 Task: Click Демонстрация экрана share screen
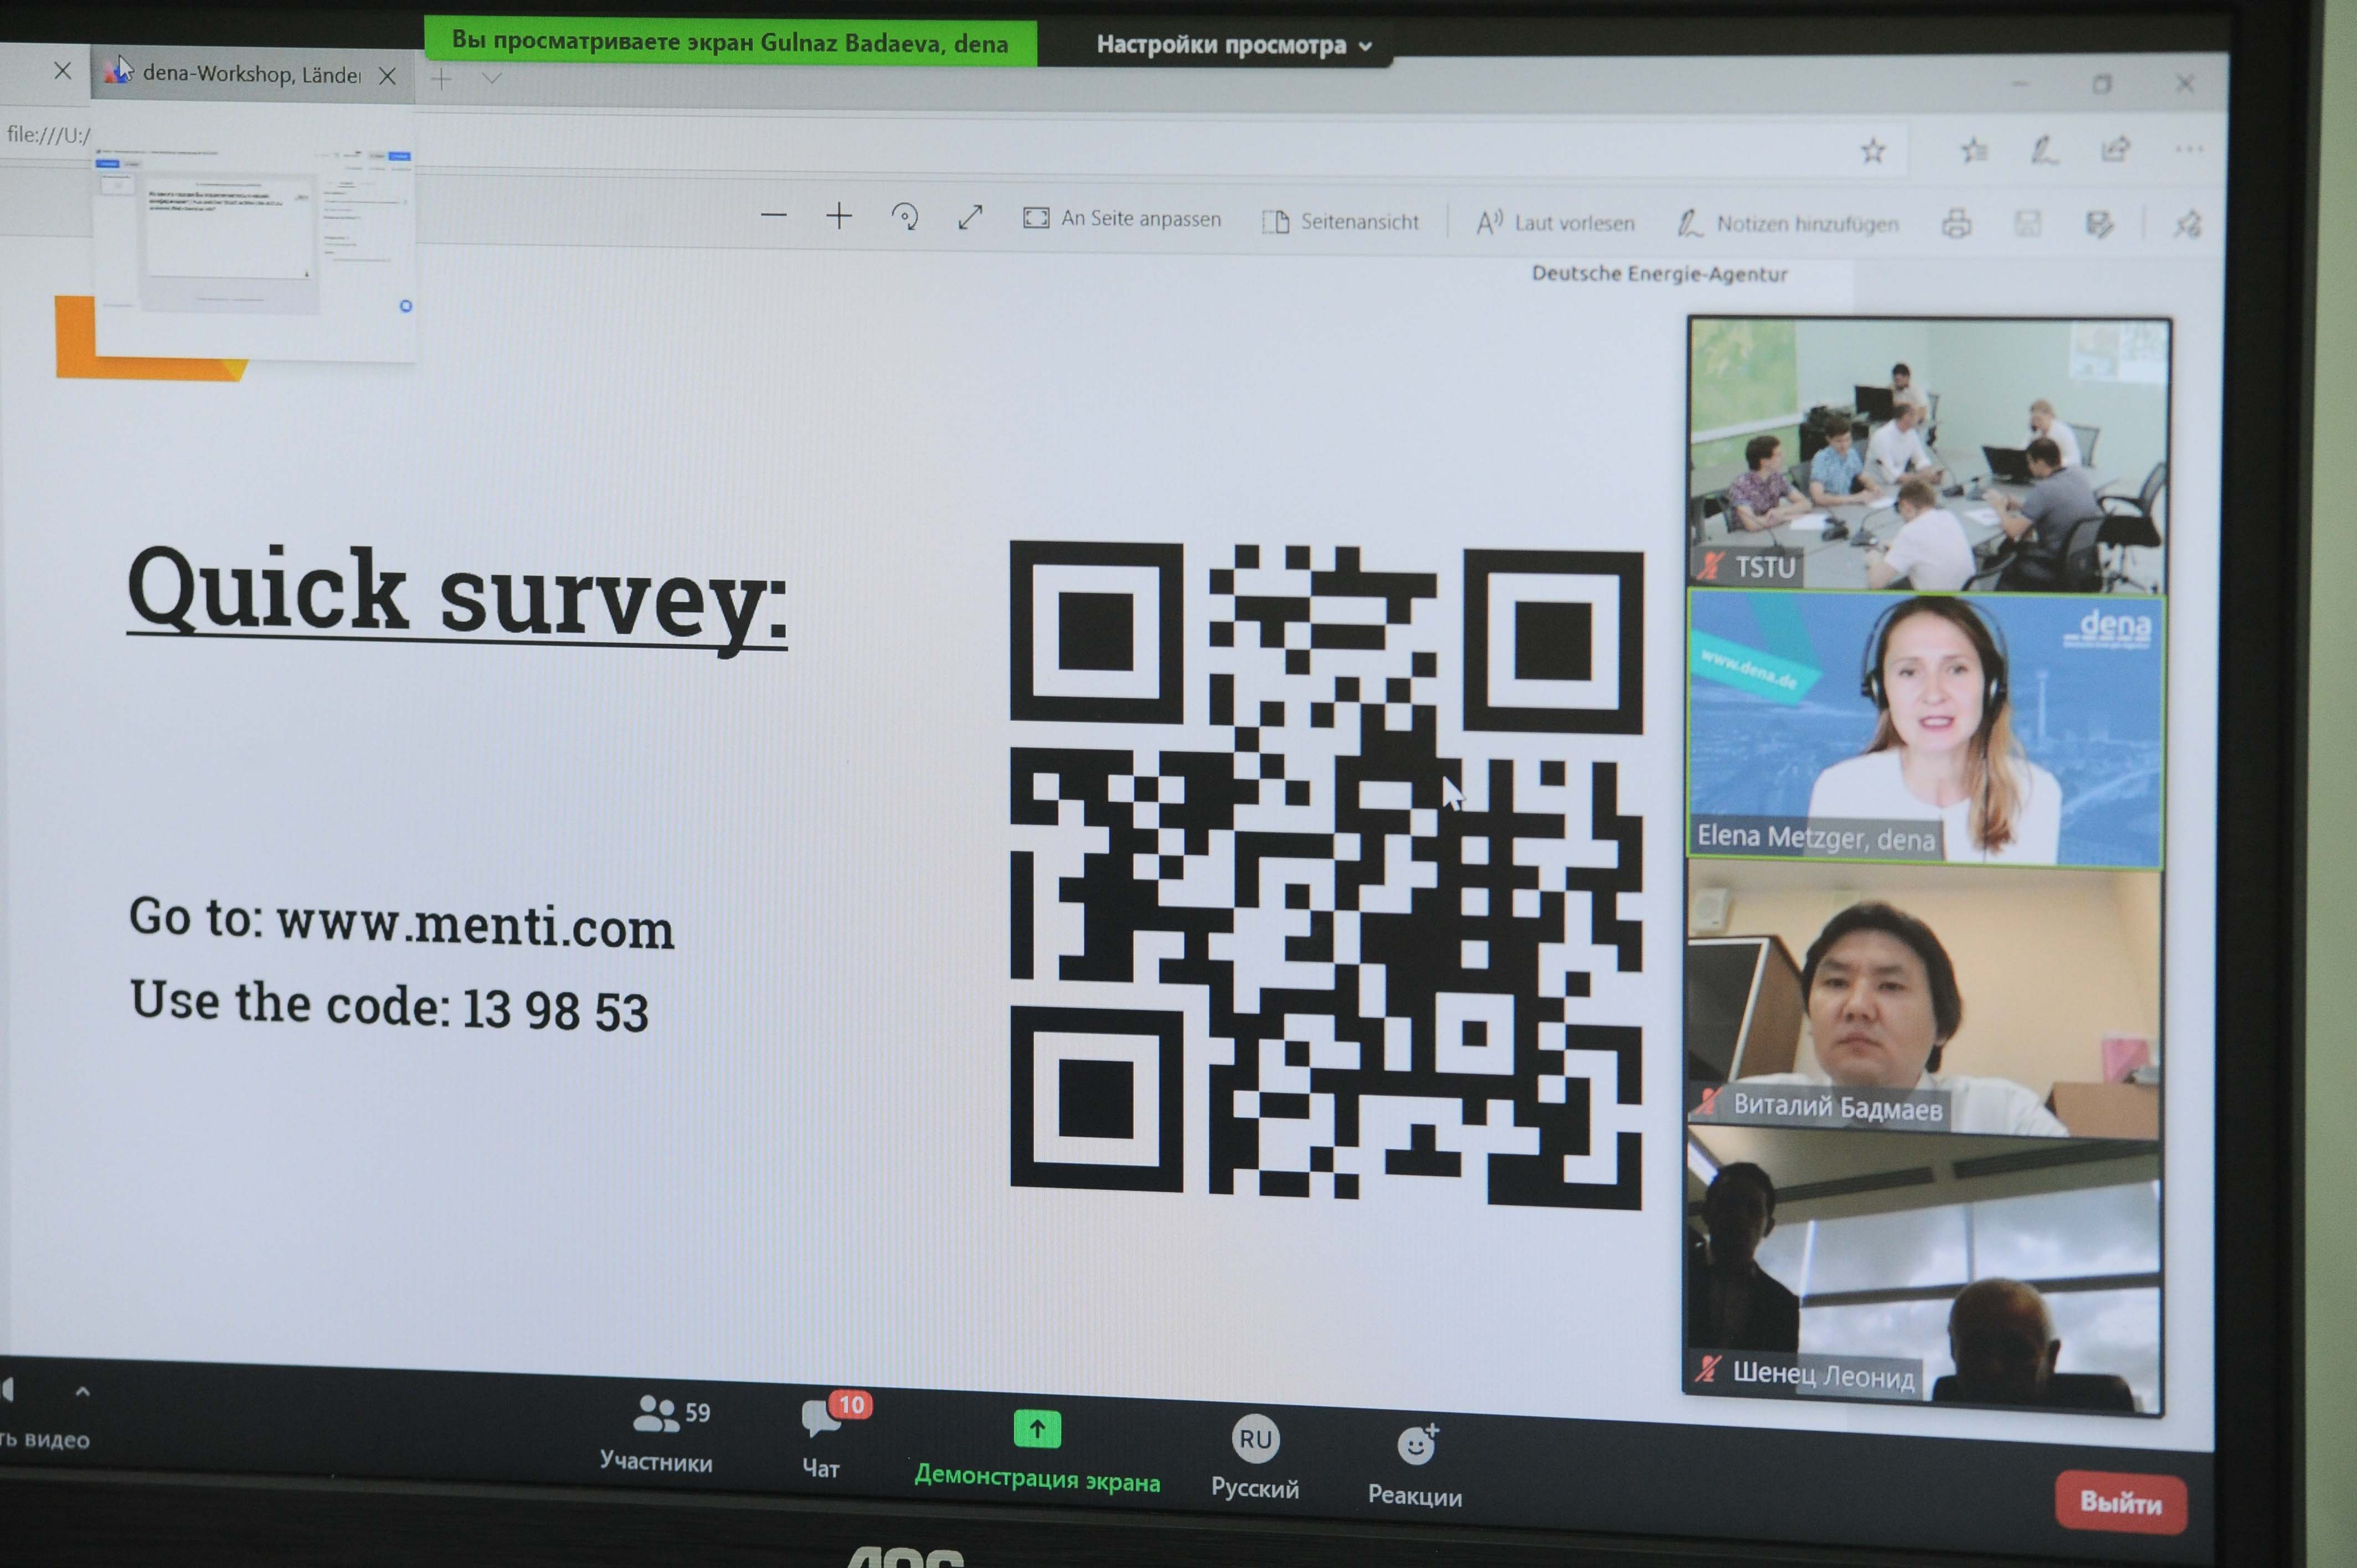pyautogui.click(x=1037, y=1451)
